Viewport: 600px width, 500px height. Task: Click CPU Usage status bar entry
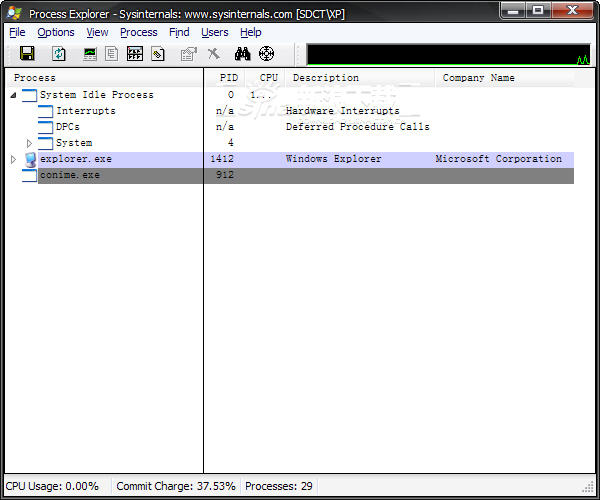pos(52,486)
